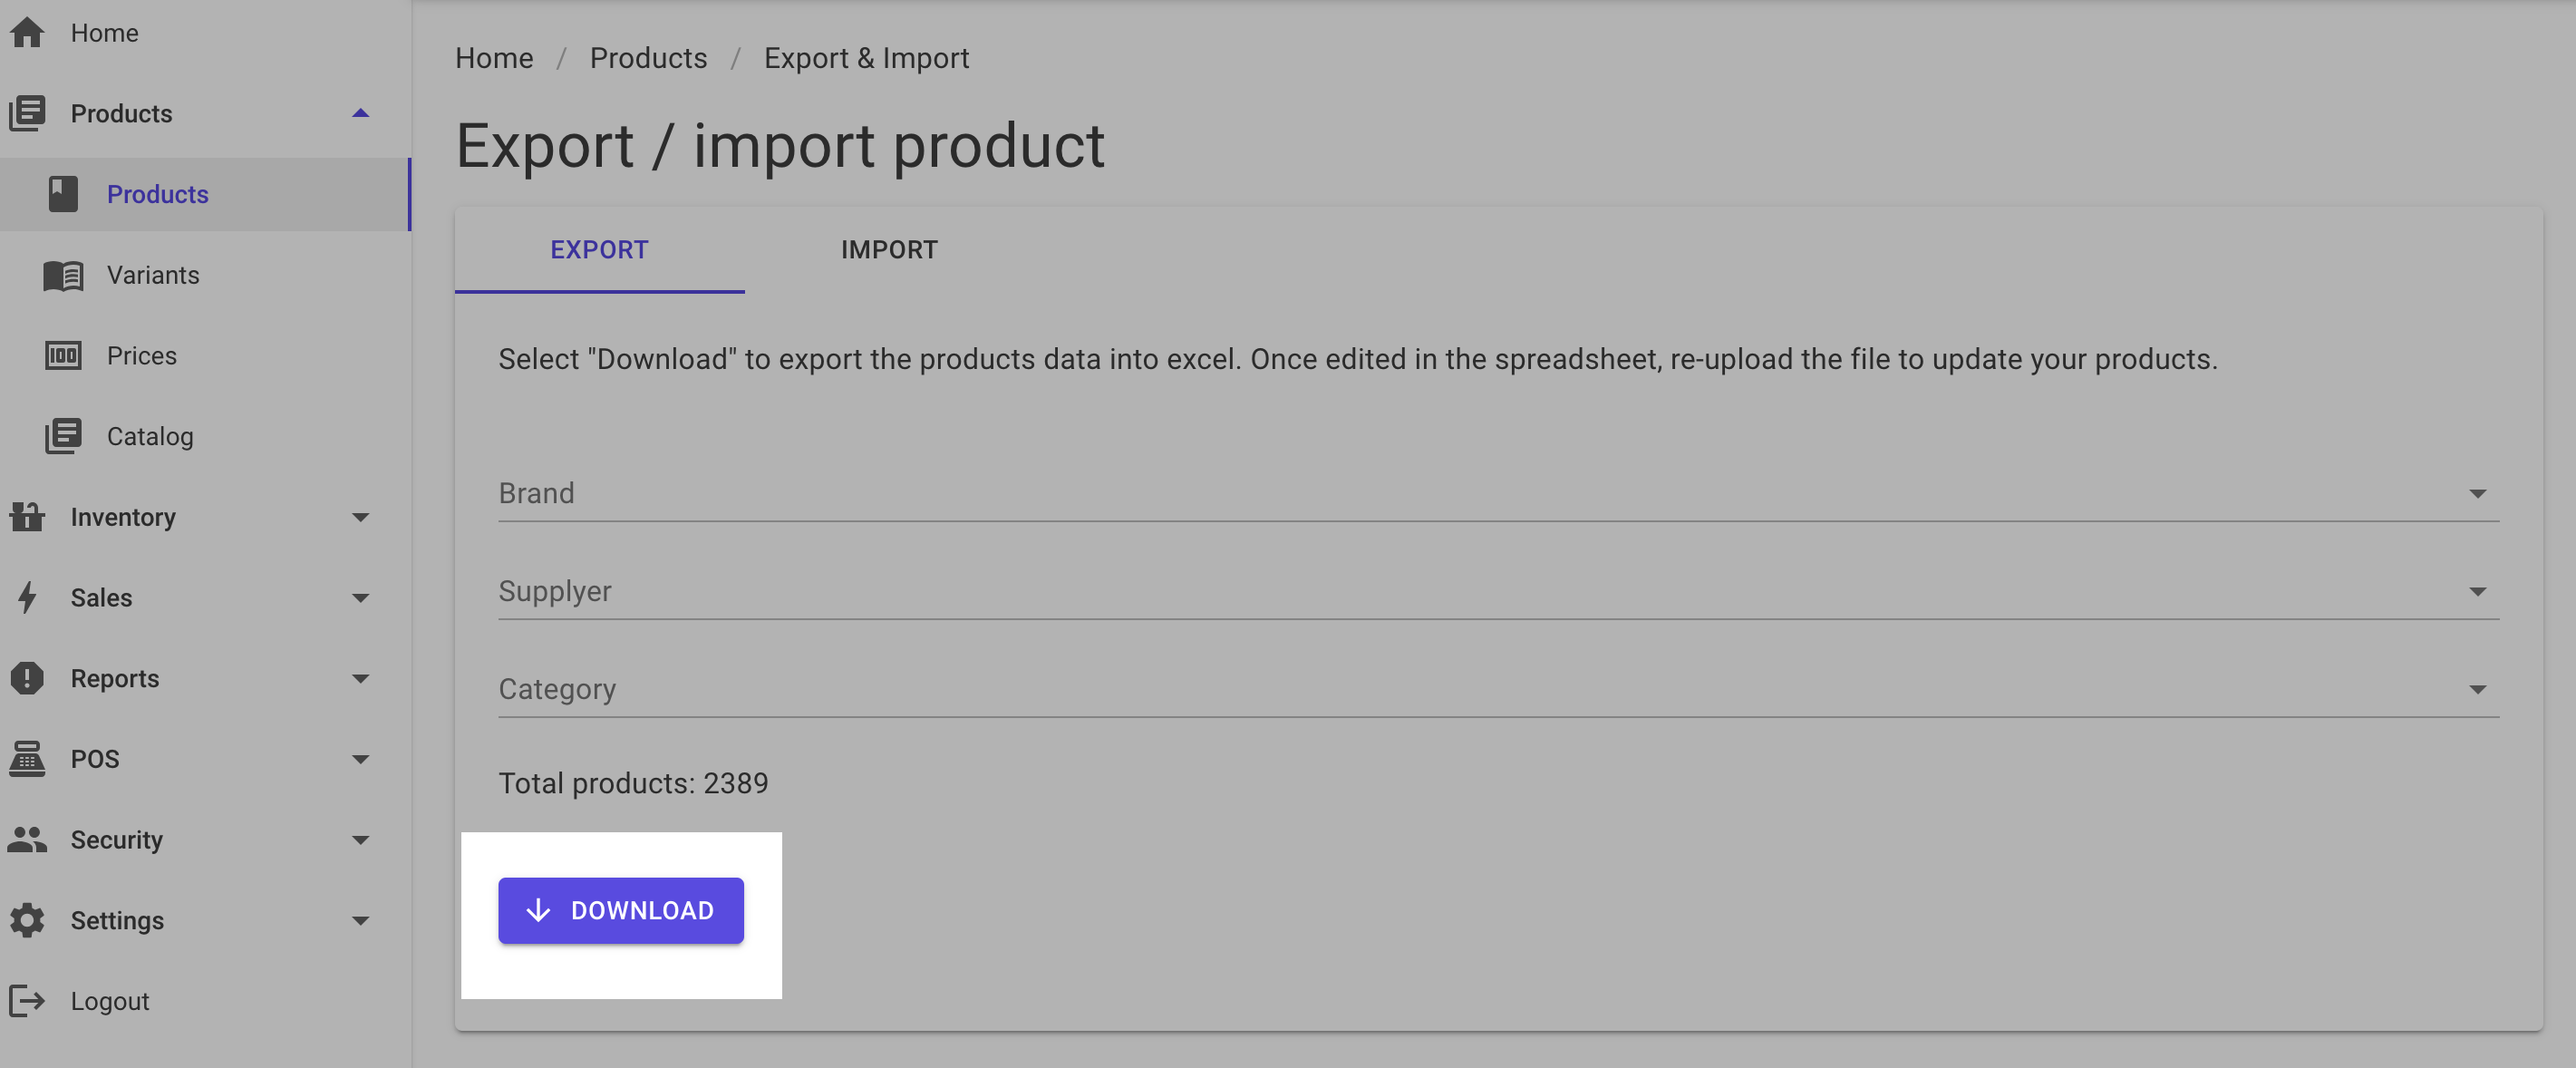Image resolution: width=2576 pixels, height=1068 pixels.
Task: Click the Sales lightning bolt icon
Action: coord(27,598)
